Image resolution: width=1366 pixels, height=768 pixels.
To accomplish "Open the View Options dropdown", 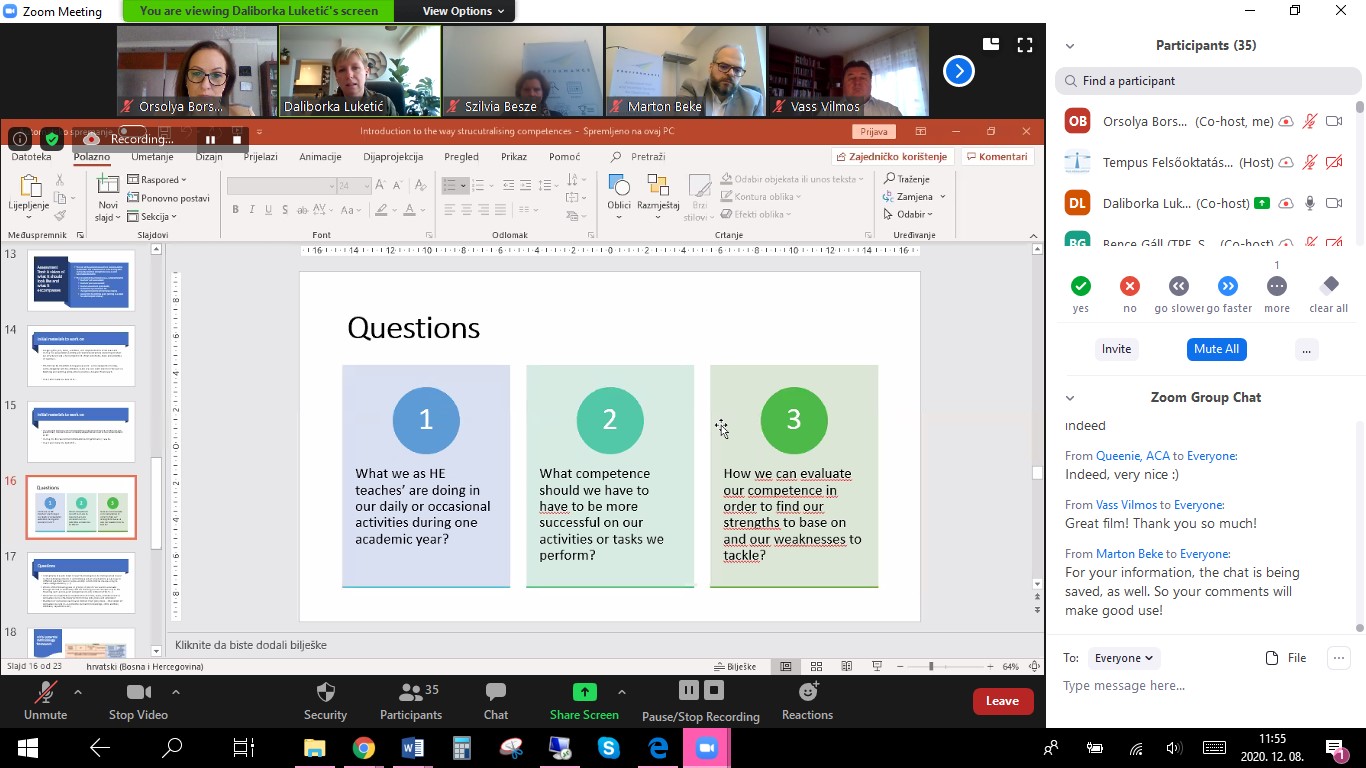I will pos(455,11).
